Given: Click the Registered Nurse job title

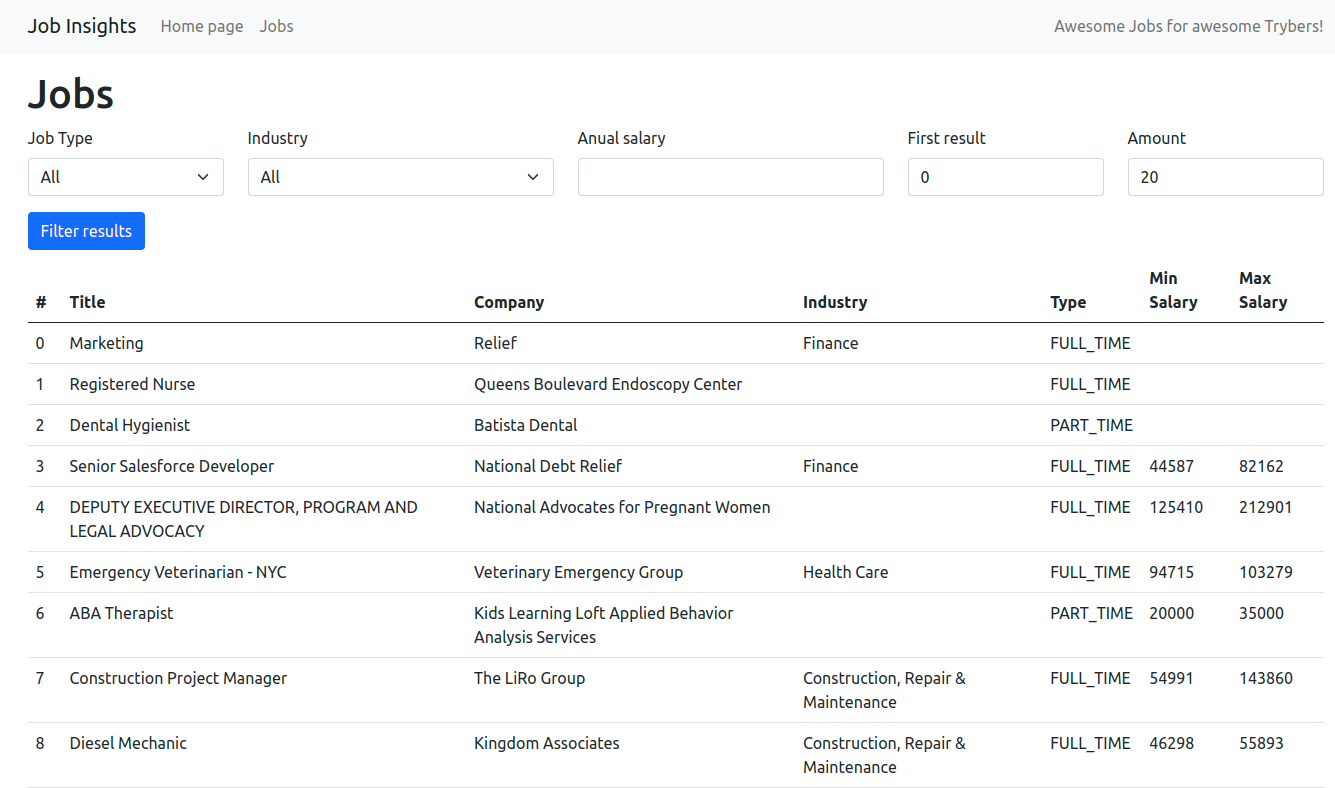Looking at the screenshot, I should [132, 384].
